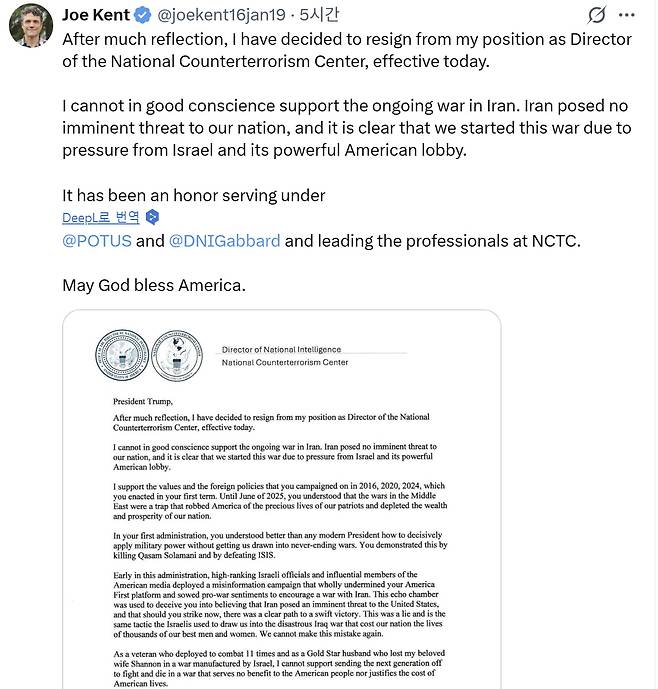Translate the post via the DeepL로 번역 link
The height and width of the screenshot is (689, 658).
point(100,217)
